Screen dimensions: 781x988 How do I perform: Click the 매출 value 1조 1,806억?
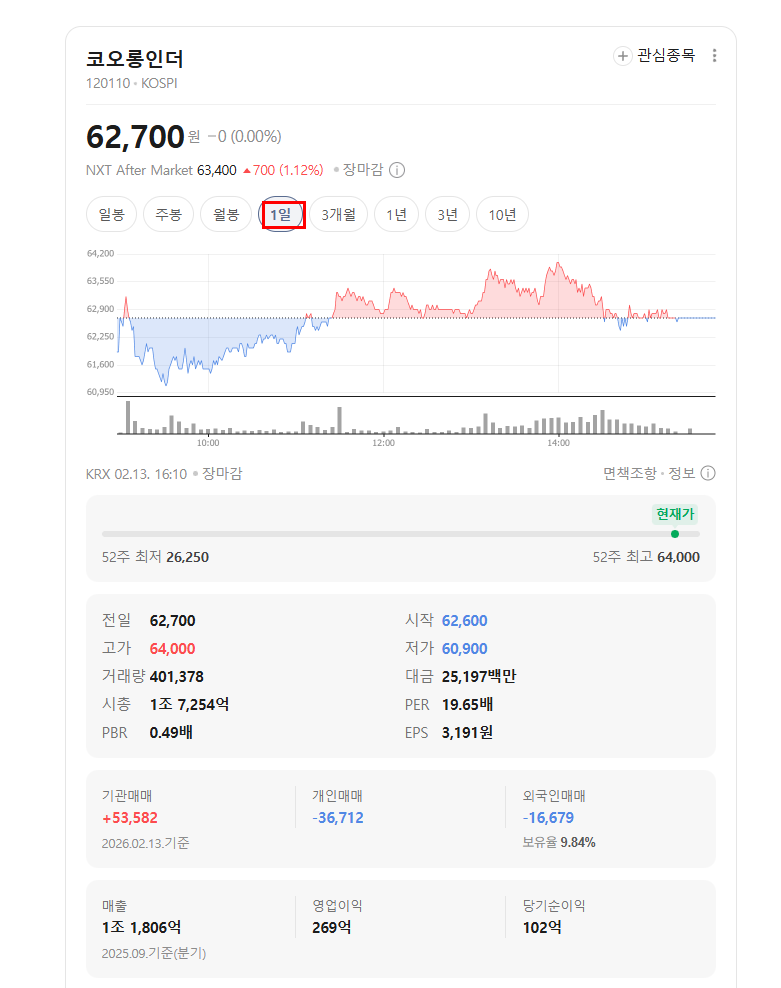coord(142,928)
